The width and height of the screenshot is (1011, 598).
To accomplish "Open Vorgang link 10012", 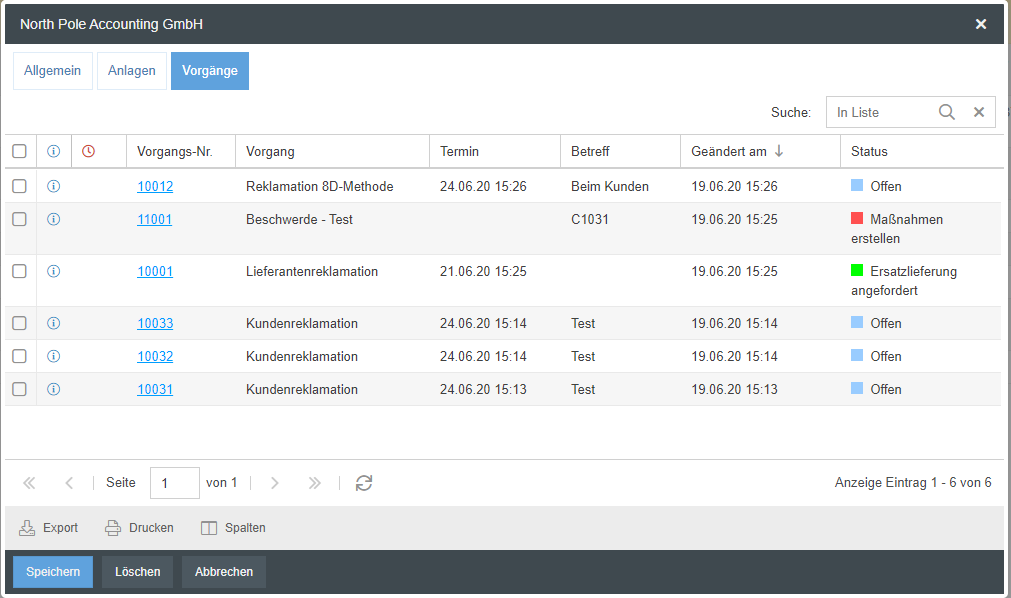I will click(x=155, y=186).
